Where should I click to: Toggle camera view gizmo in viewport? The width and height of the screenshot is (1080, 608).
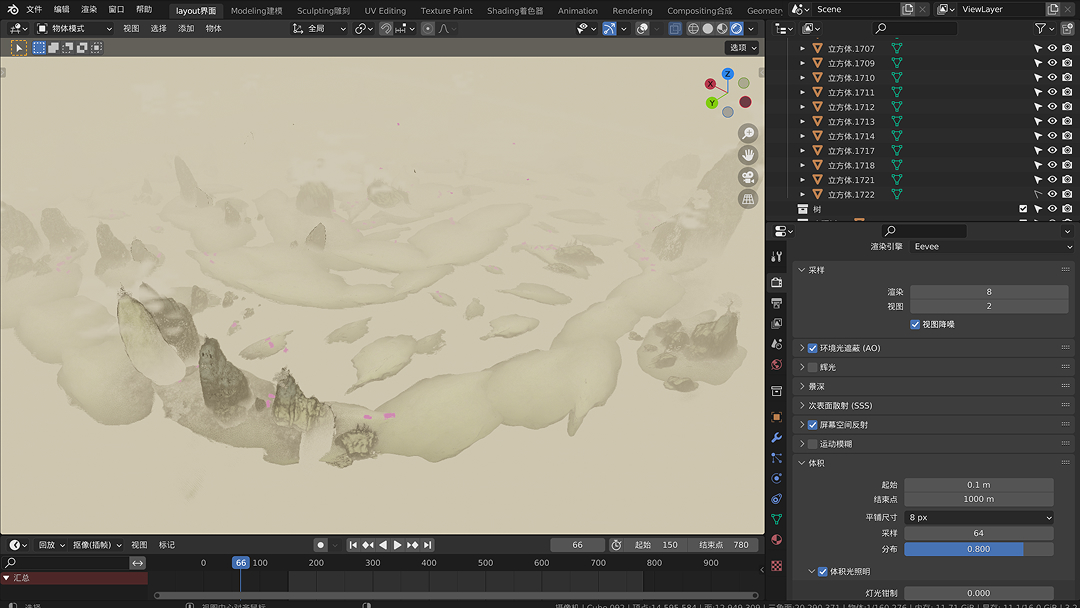click(x=748, y=177)
